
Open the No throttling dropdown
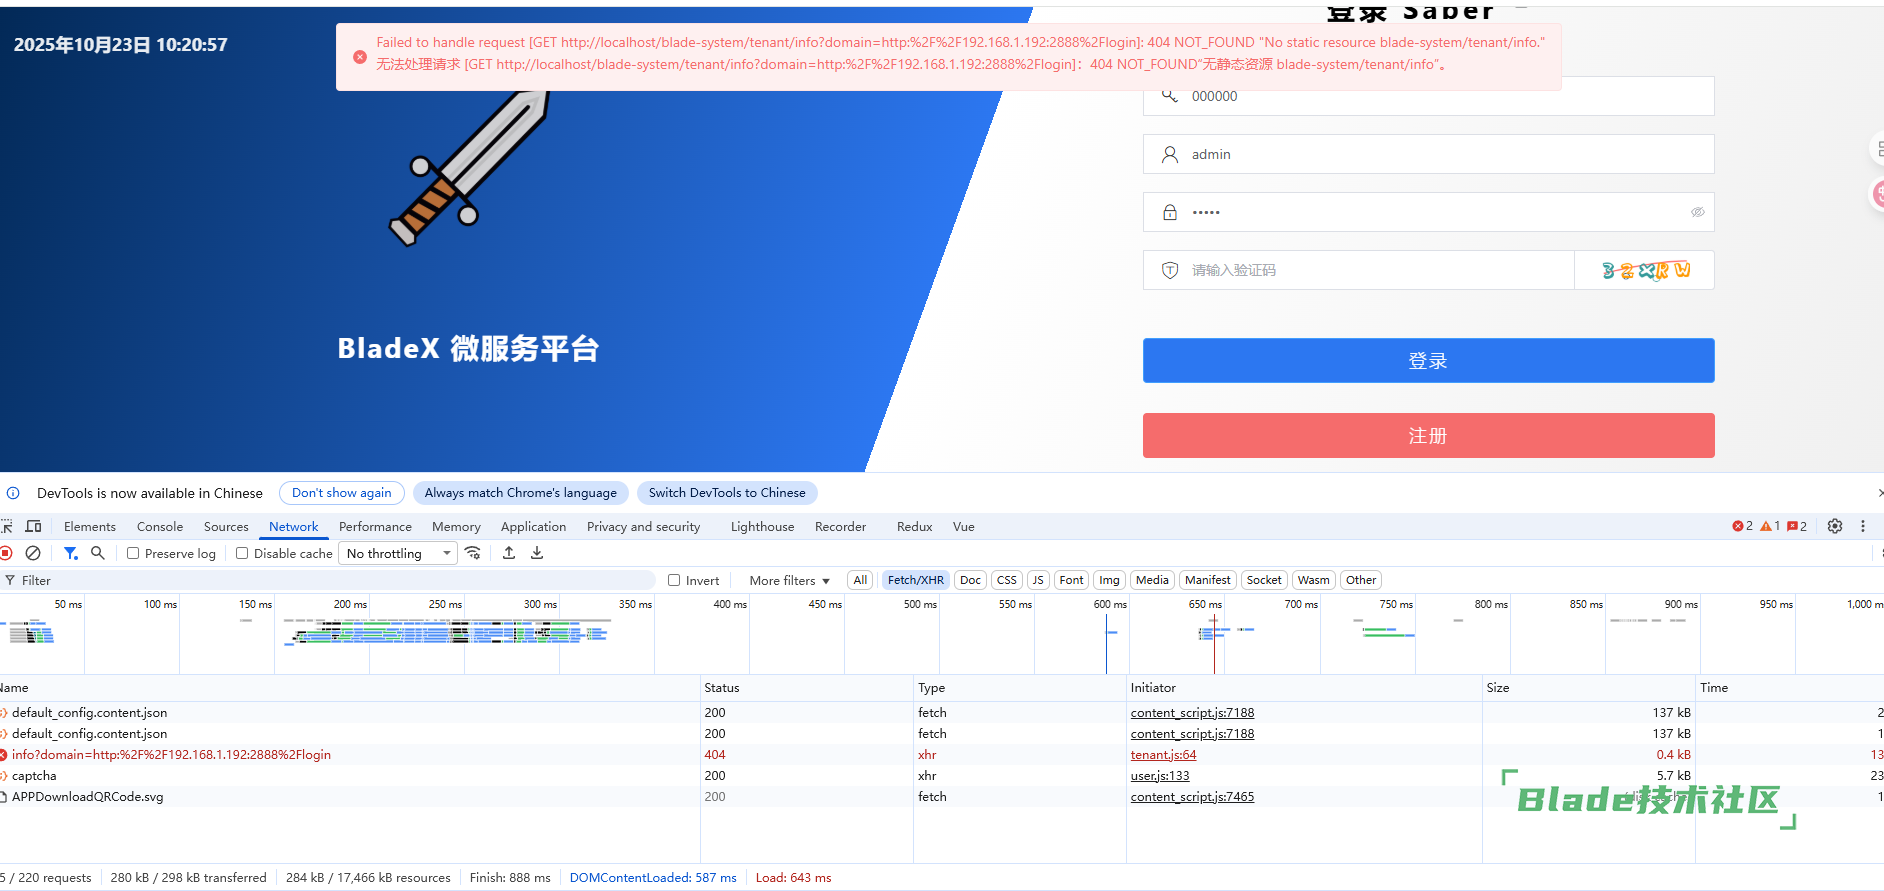[398, 553]
